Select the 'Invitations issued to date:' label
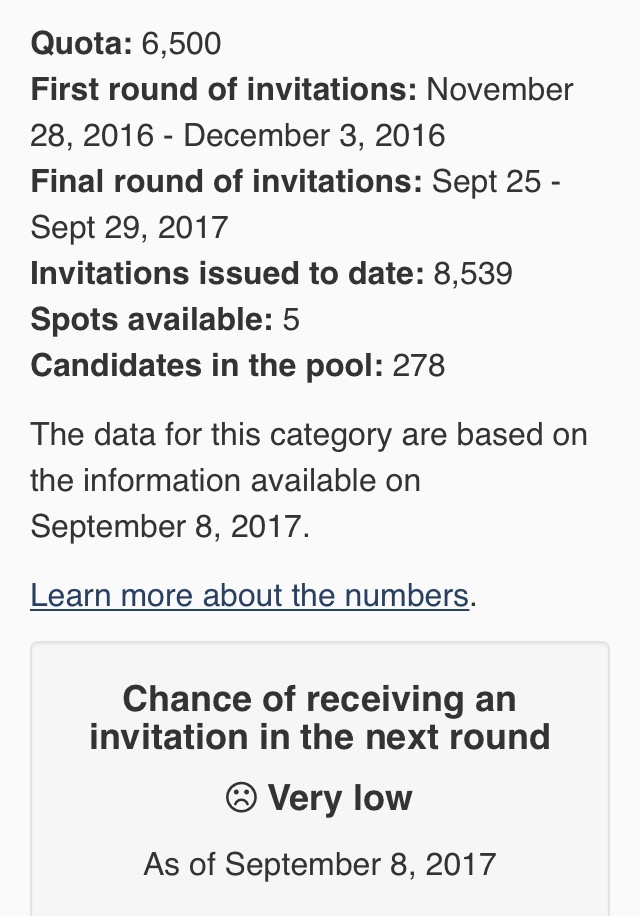Viewport: 640px width, 916px height. 228,273
